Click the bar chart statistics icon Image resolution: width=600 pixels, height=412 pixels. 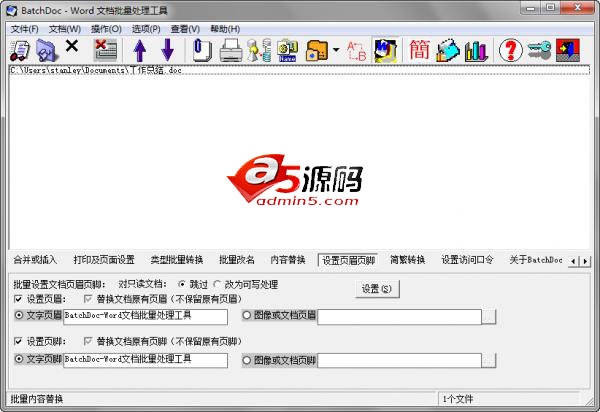click(x=476, y=50)
